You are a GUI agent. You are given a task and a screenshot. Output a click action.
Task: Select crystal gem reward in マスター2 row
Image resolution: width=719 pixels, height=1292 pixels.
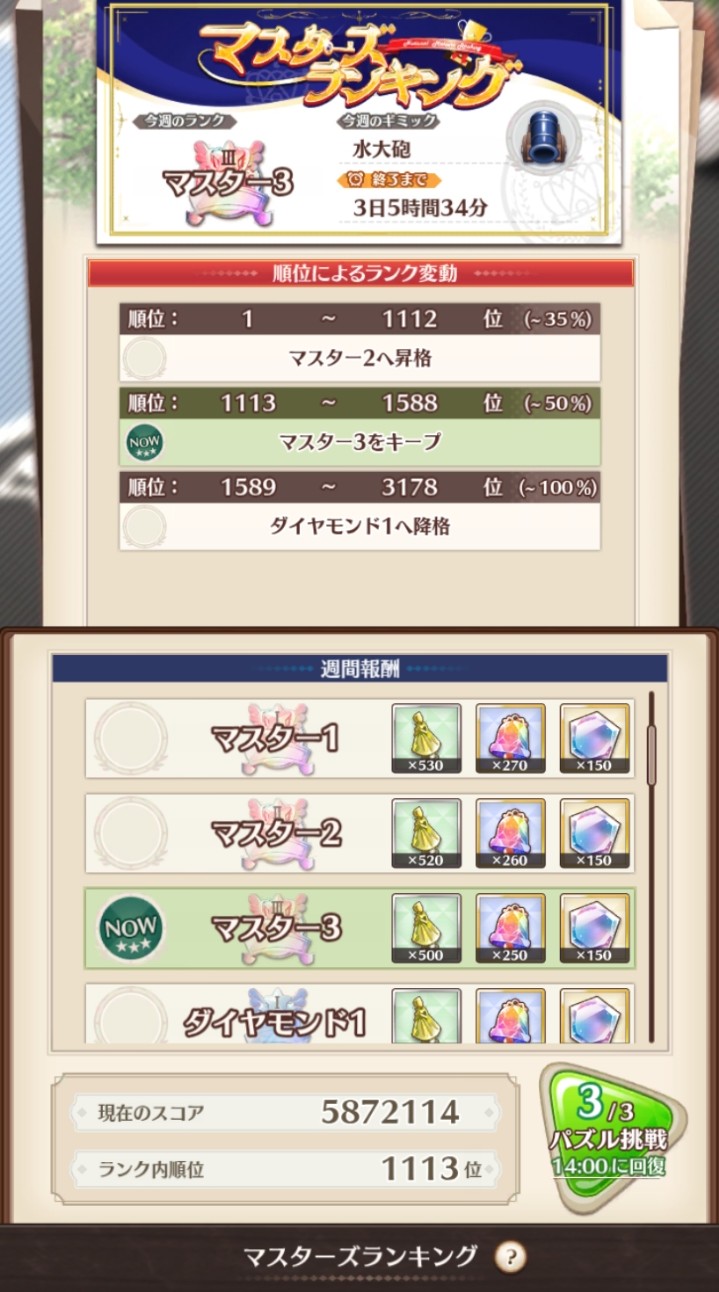coord(595,834)
